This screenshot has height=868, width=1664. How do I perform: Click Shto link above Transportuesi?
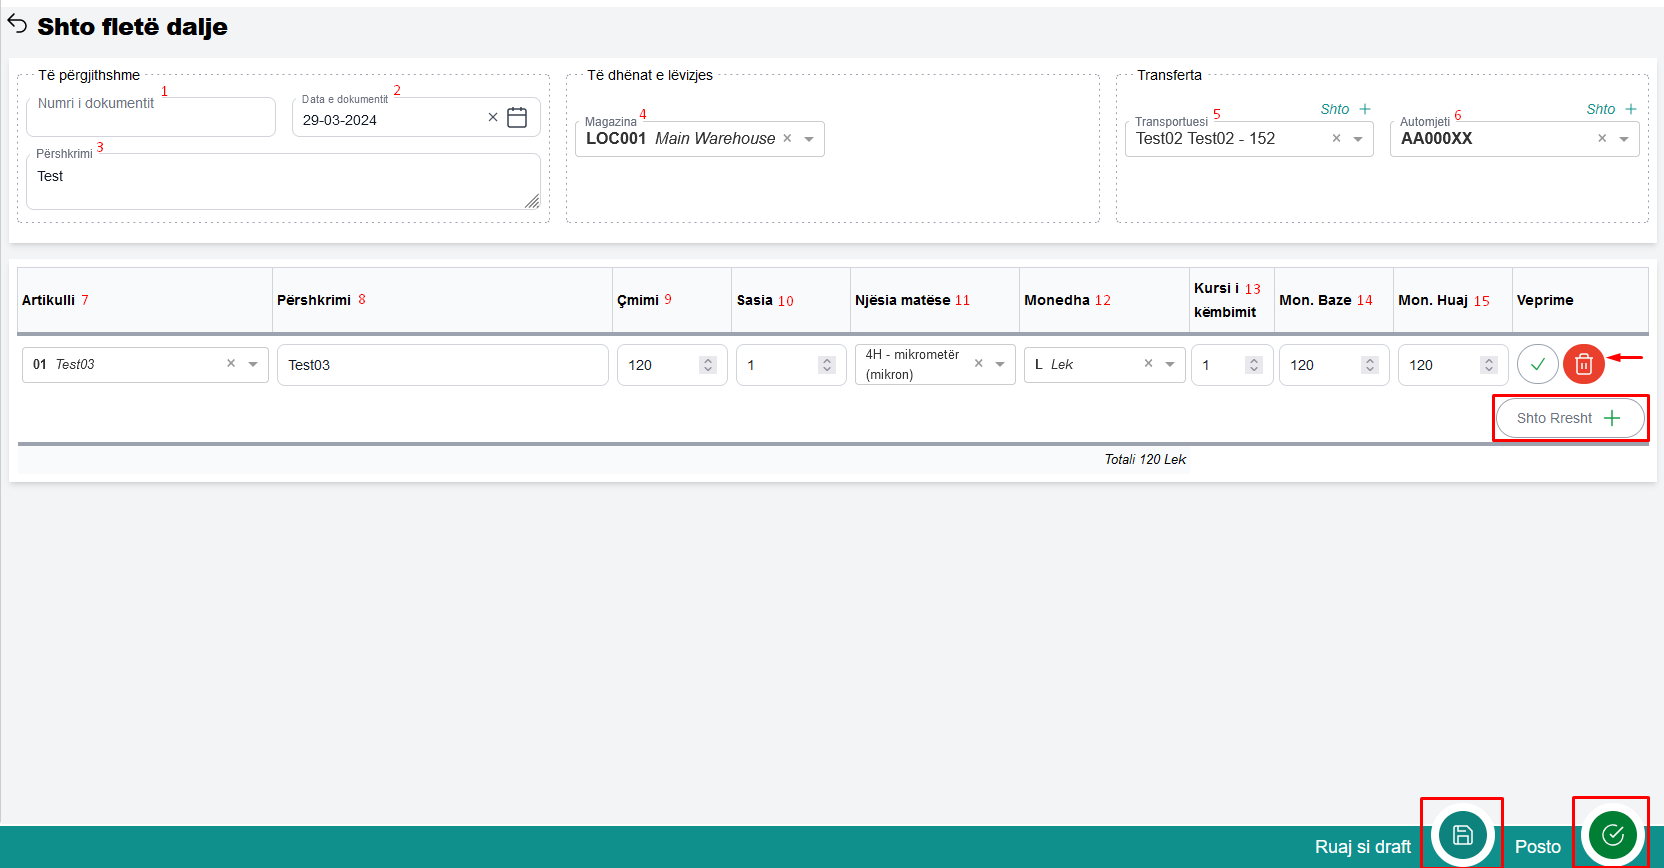[1345, 109]
